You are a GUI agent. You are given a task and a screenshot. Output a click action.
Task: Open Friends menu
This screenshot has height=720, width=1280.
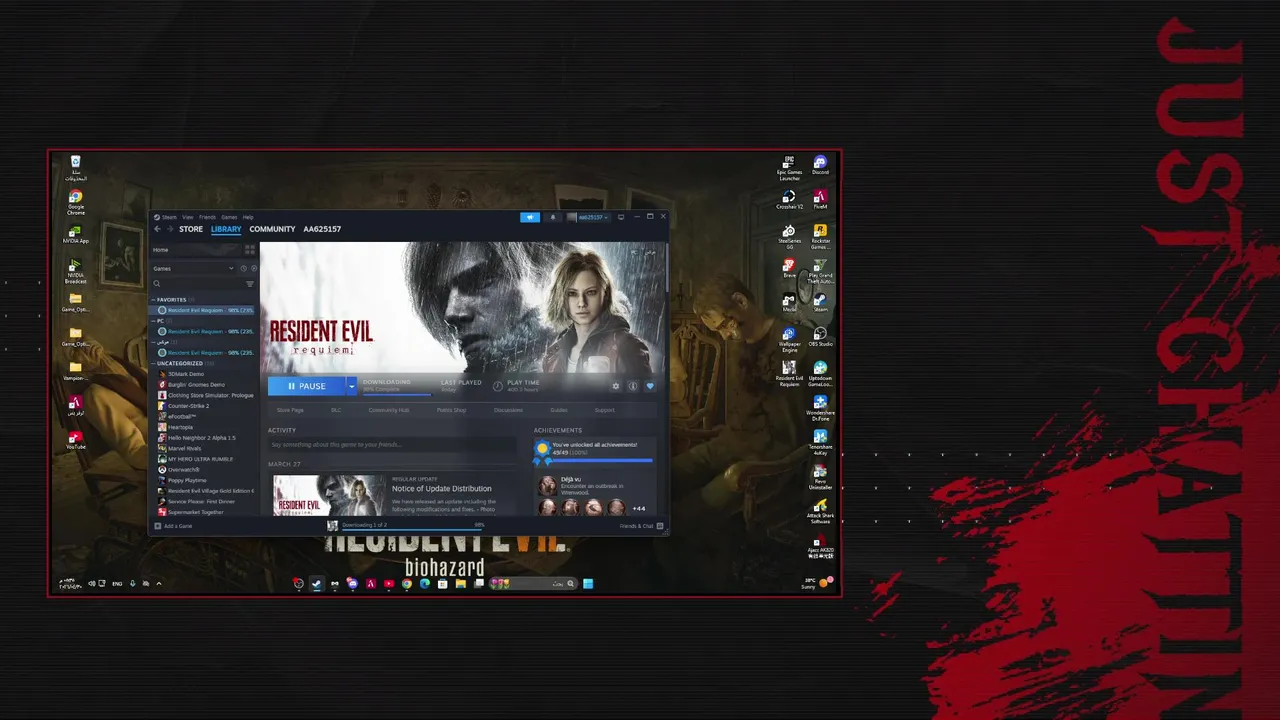tap(207, 217)
